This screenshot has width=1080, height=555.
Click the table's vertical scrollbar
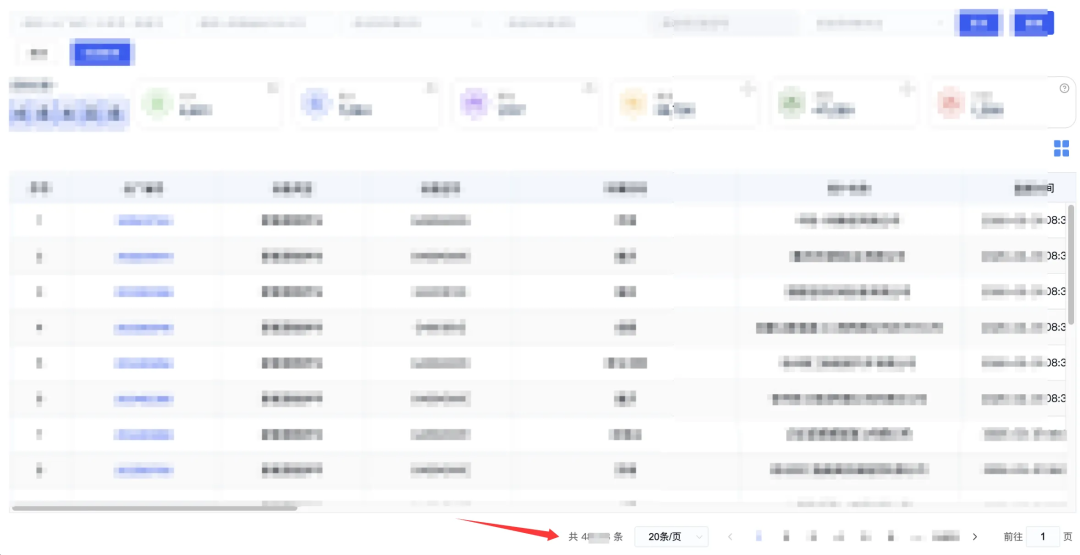click(x=1071, y=264)
